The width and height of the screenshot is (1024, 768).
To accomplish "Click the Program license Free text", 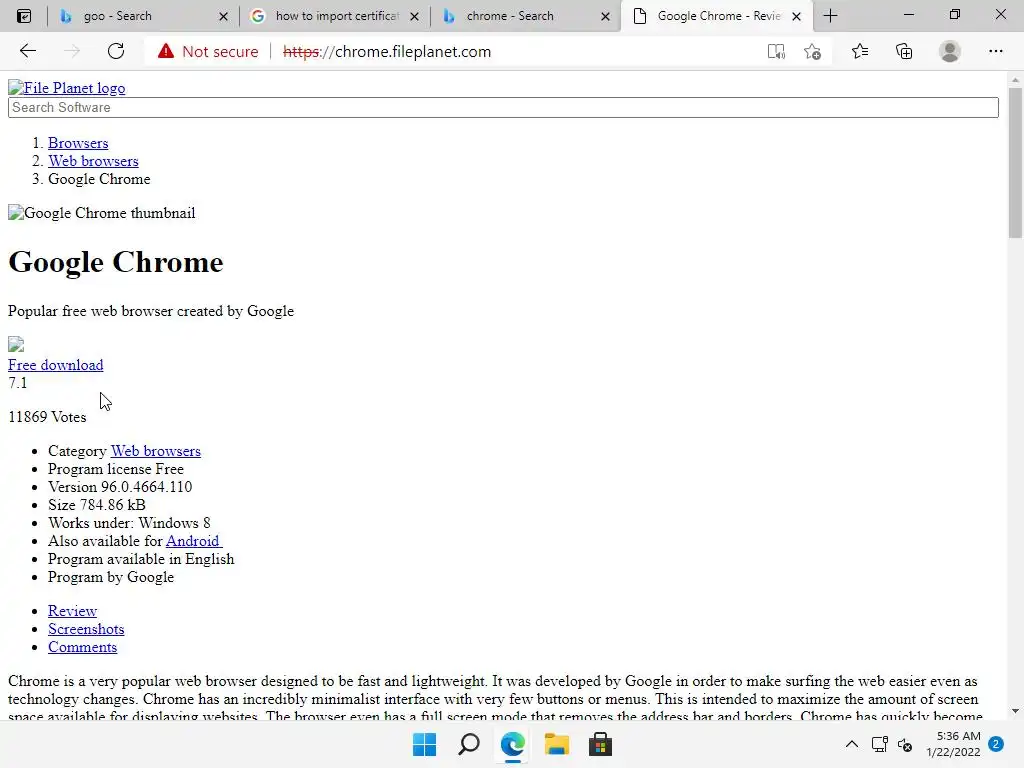I will (116, 470).
